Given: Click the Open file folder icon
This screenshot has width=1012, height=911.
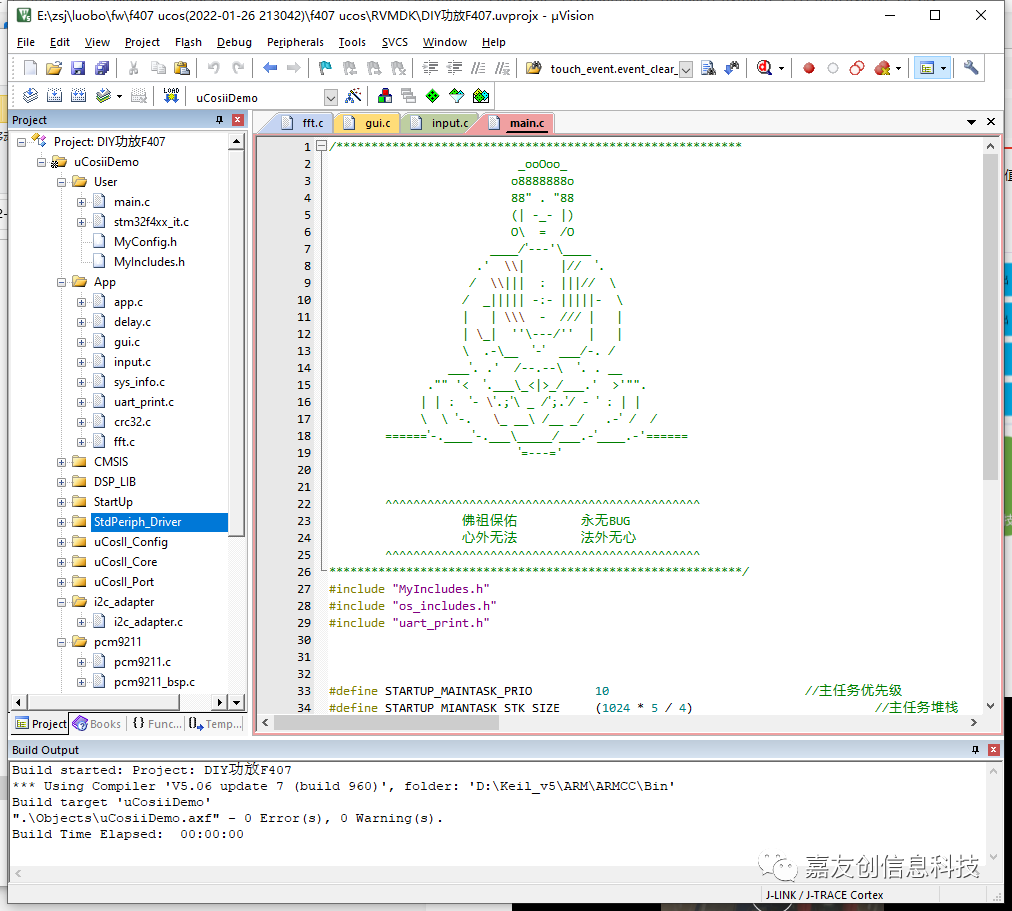Looking at the screenshot, I should [54, 68].
